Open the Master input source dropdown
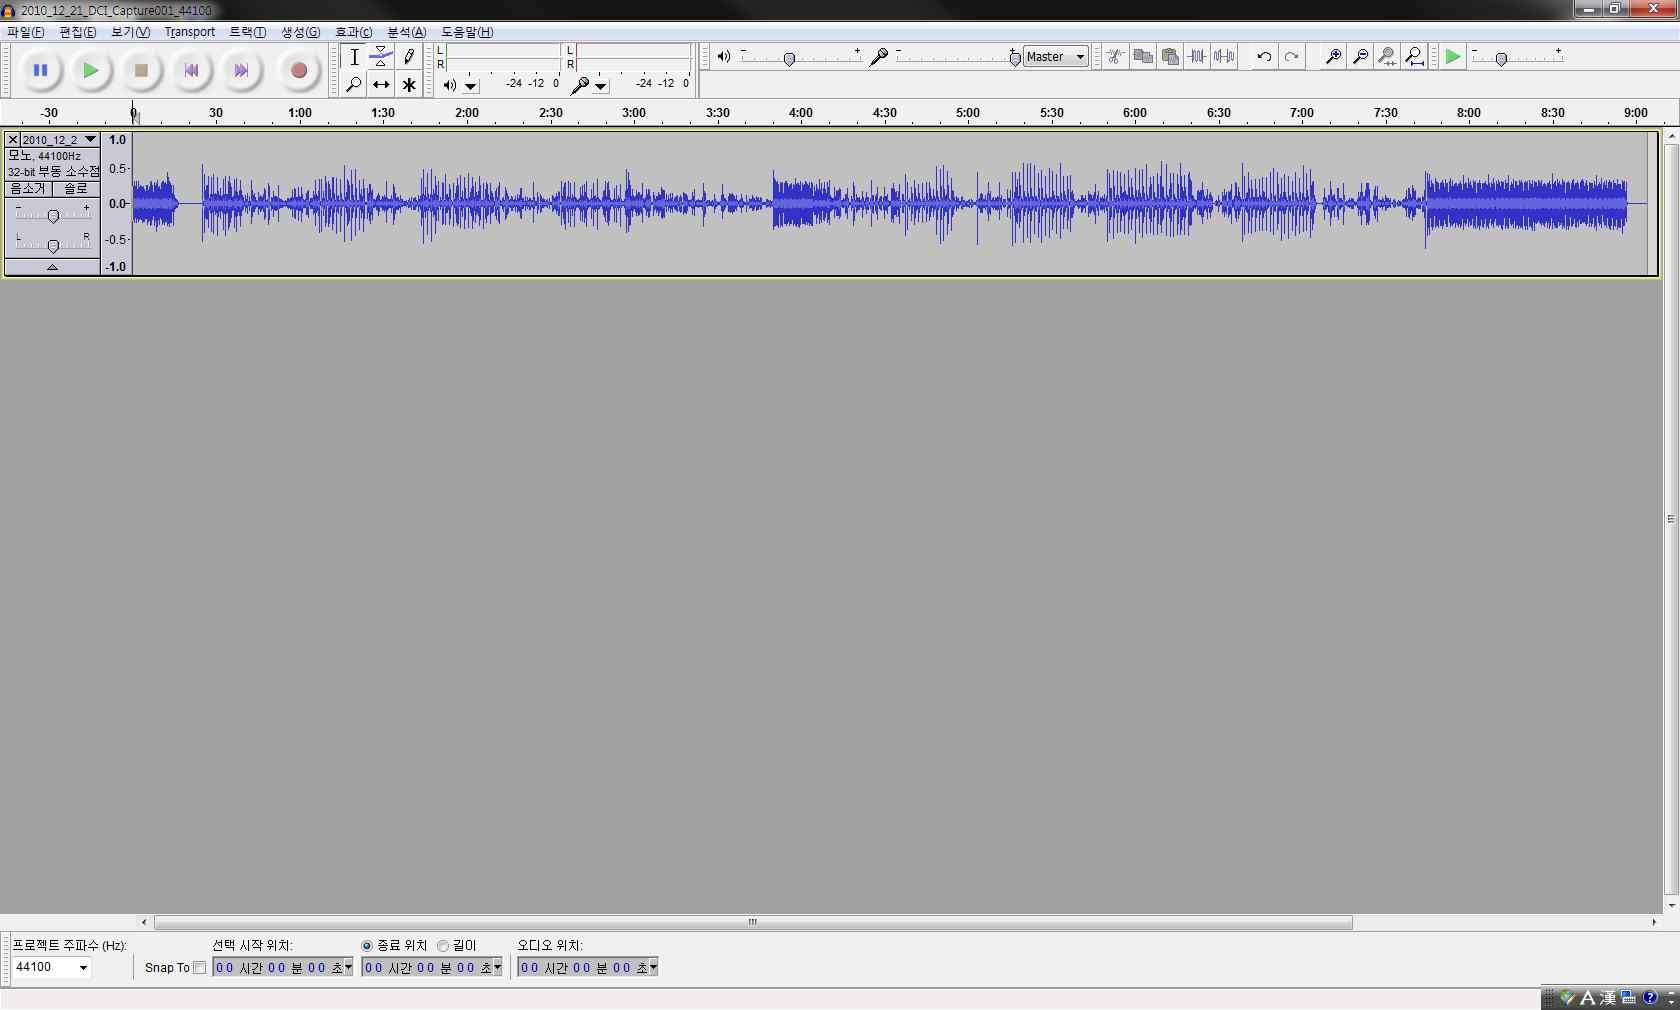 [x=1056, y=57]
